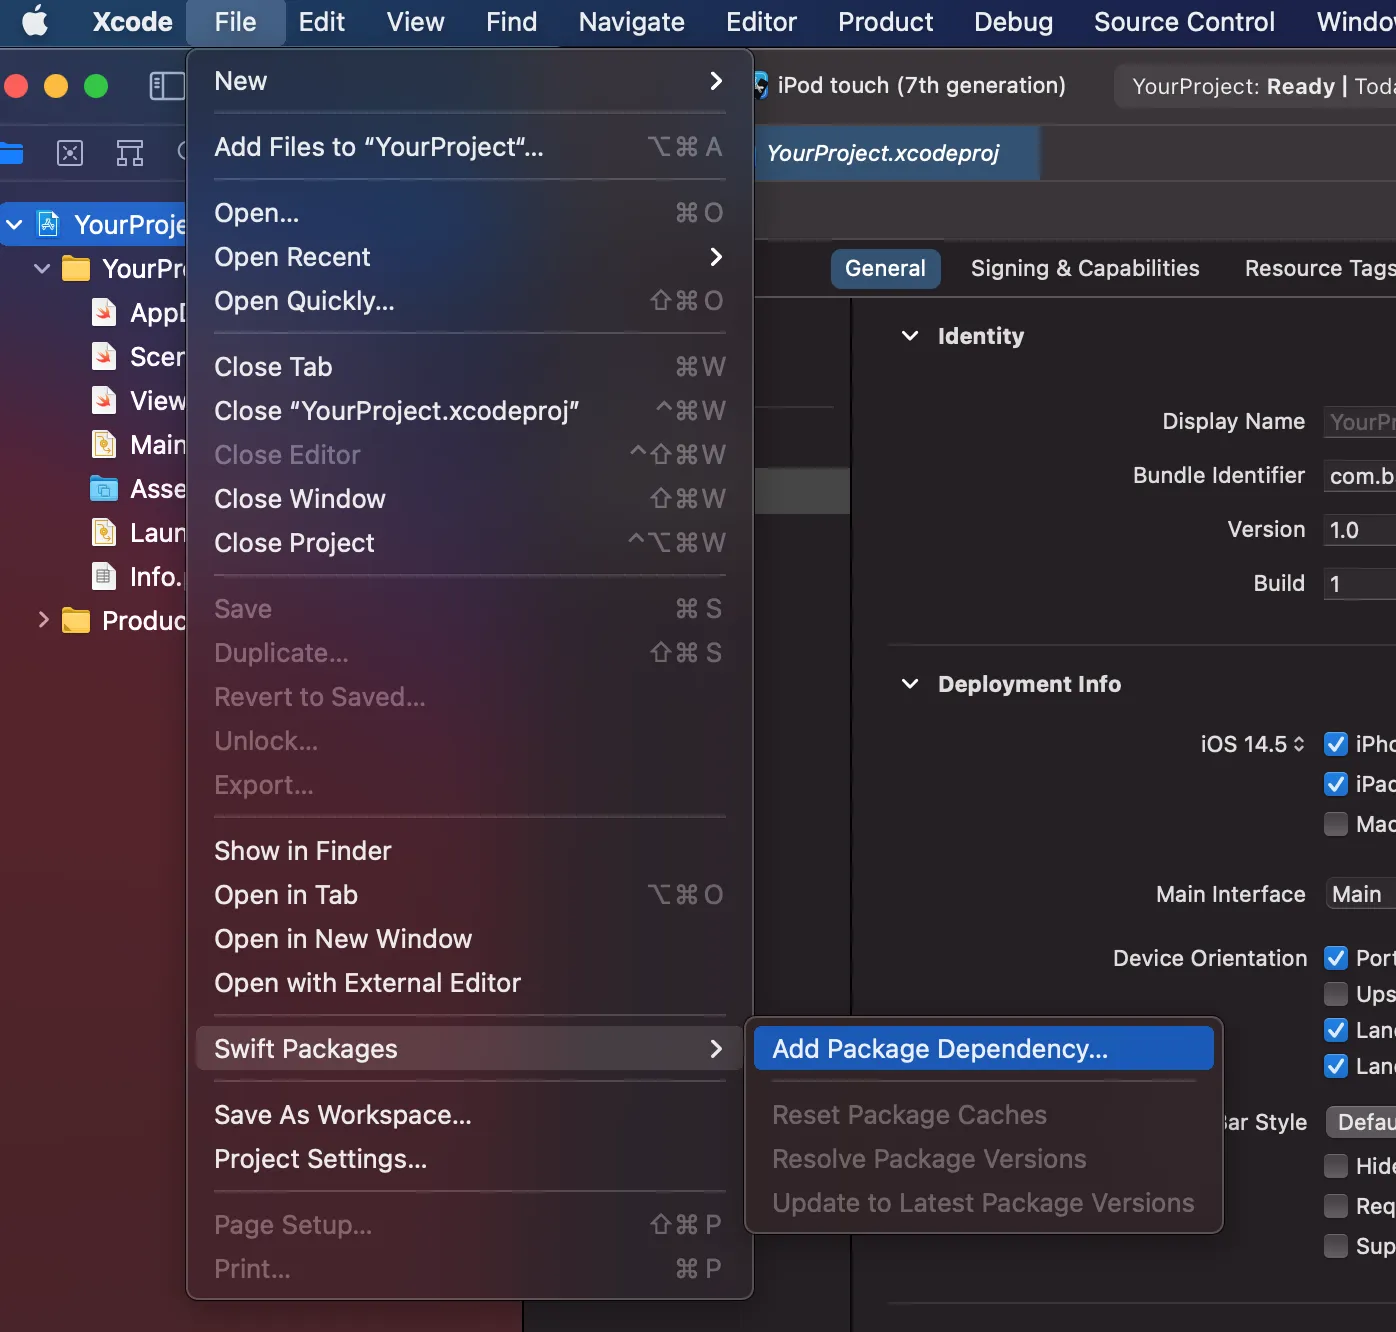Click the YourProject group folder icon
The image size is (1396, 1332).
(x=77, y=268)
